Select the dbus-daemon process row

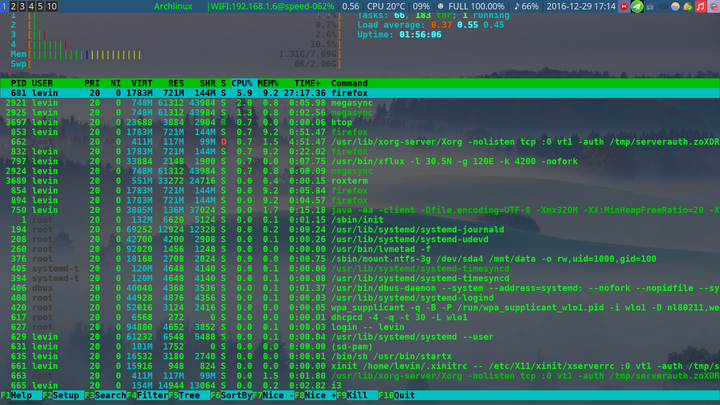point(360,288)
